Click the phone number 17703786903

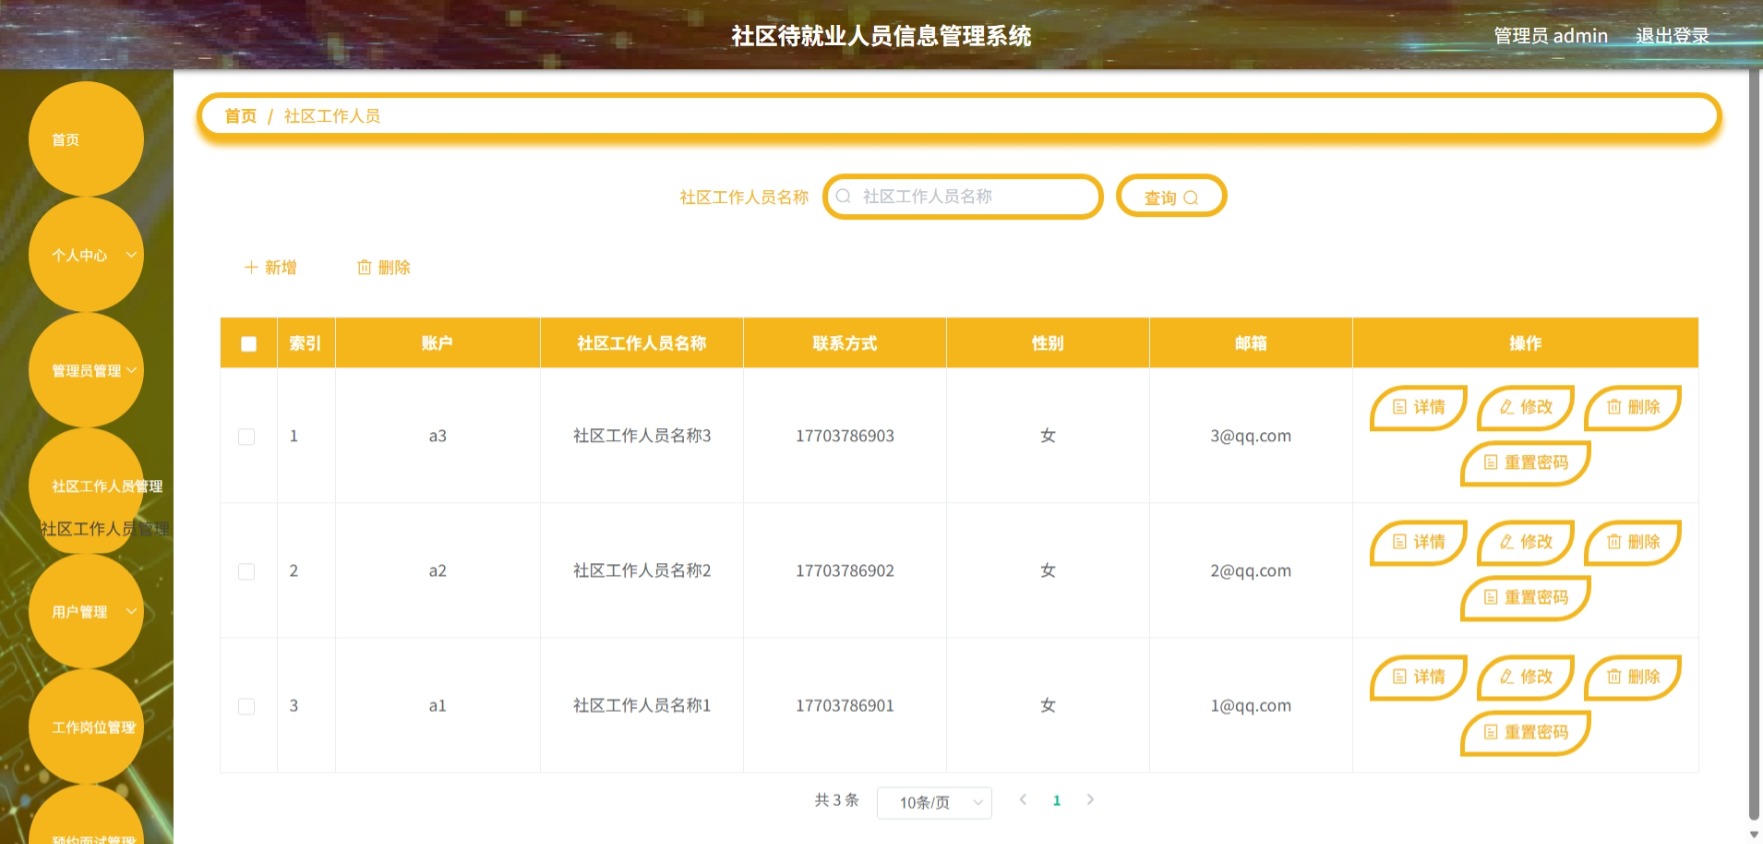(x=845, y=436)
